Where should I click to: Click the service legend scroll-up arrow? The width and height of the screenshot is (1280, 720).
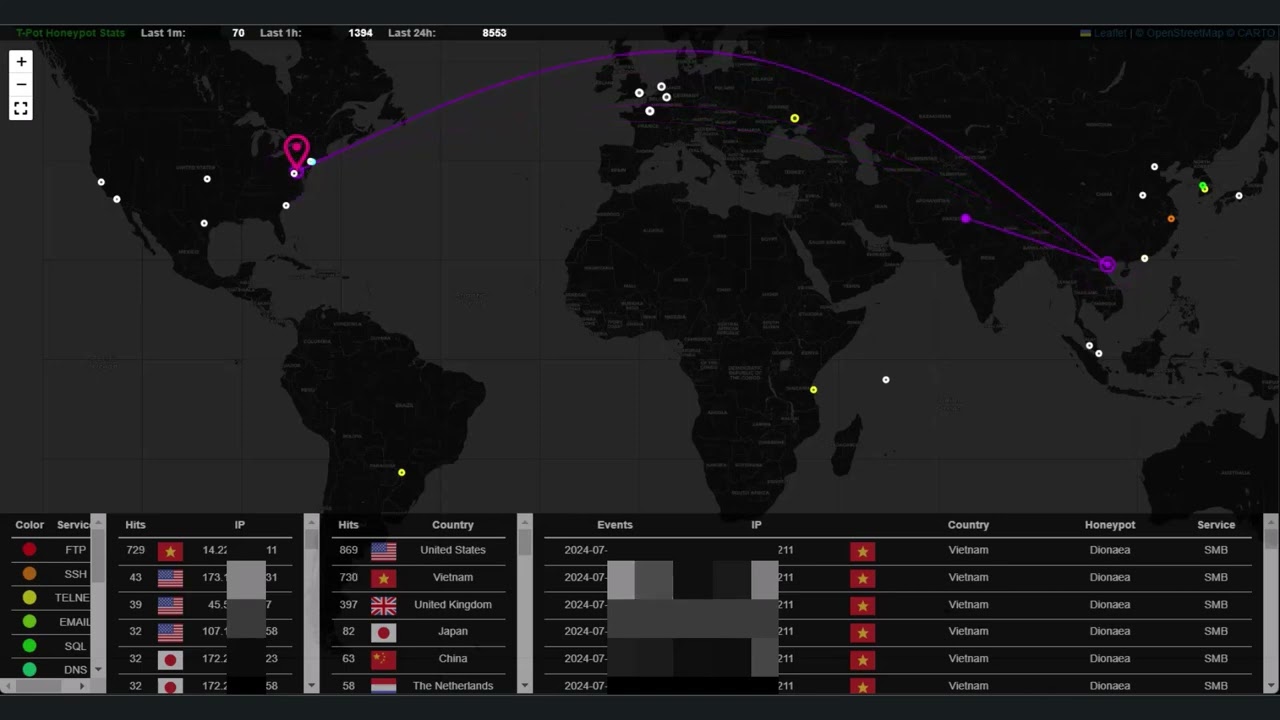(98, 521)
